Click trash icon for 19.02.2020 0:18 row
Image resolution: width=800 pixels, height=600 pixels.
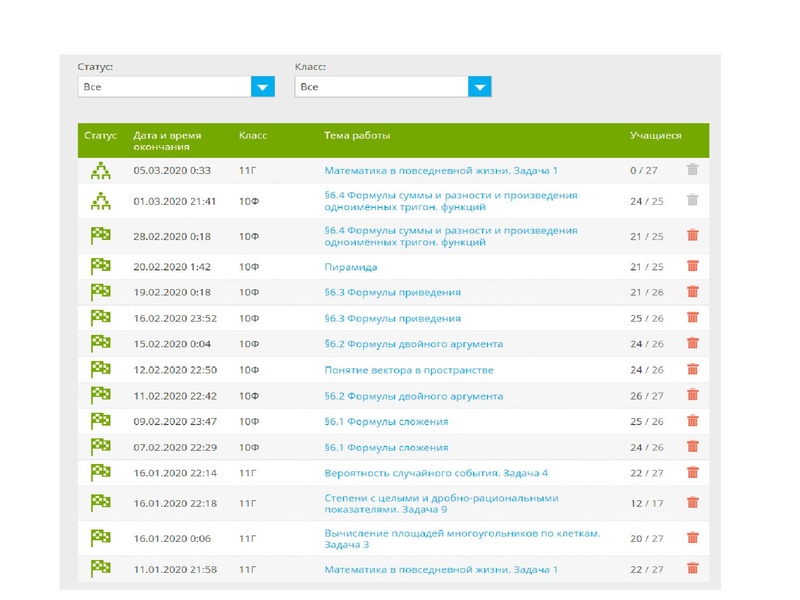pos(692,292)
